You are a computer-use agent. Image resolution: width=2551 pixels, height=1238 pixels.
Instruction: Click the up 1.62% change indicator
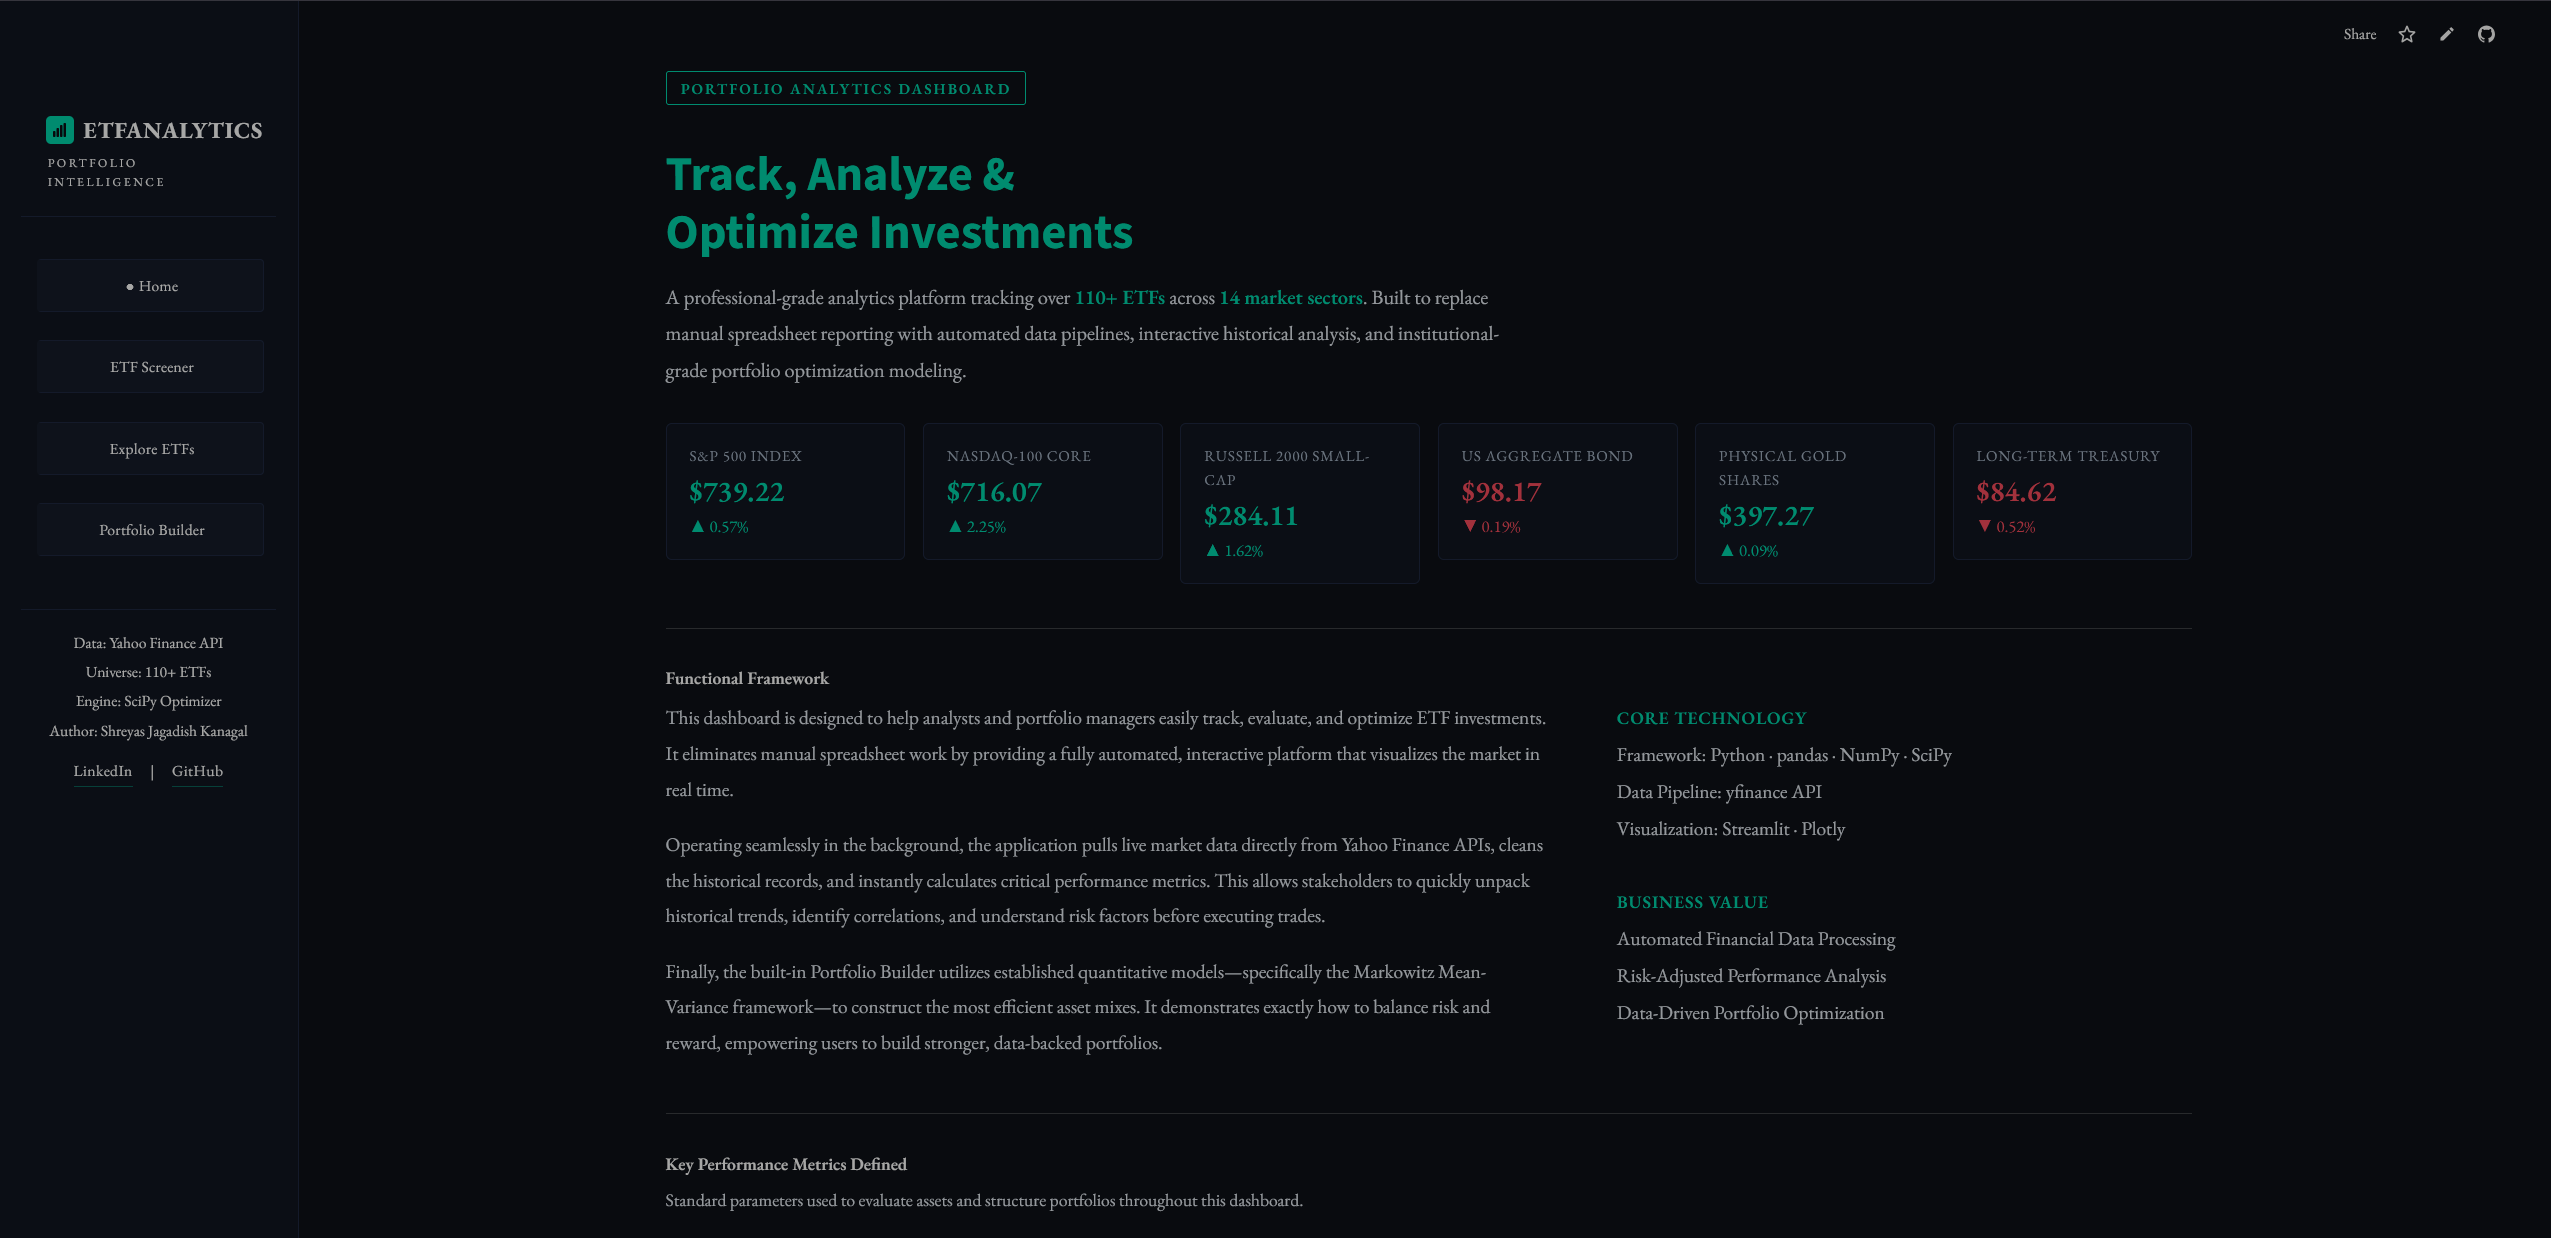tap(1235, 551)
